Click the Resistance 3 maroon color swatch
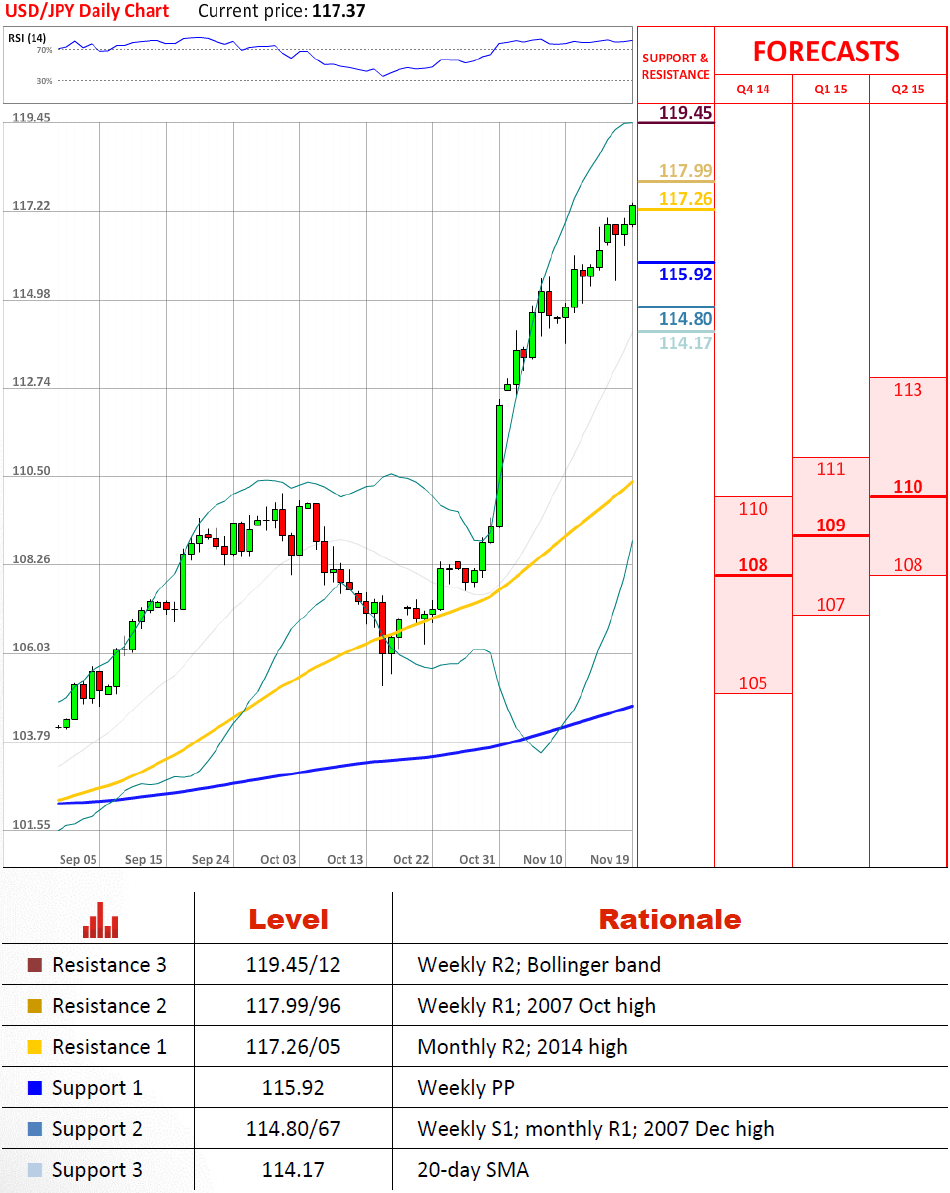 35,965
